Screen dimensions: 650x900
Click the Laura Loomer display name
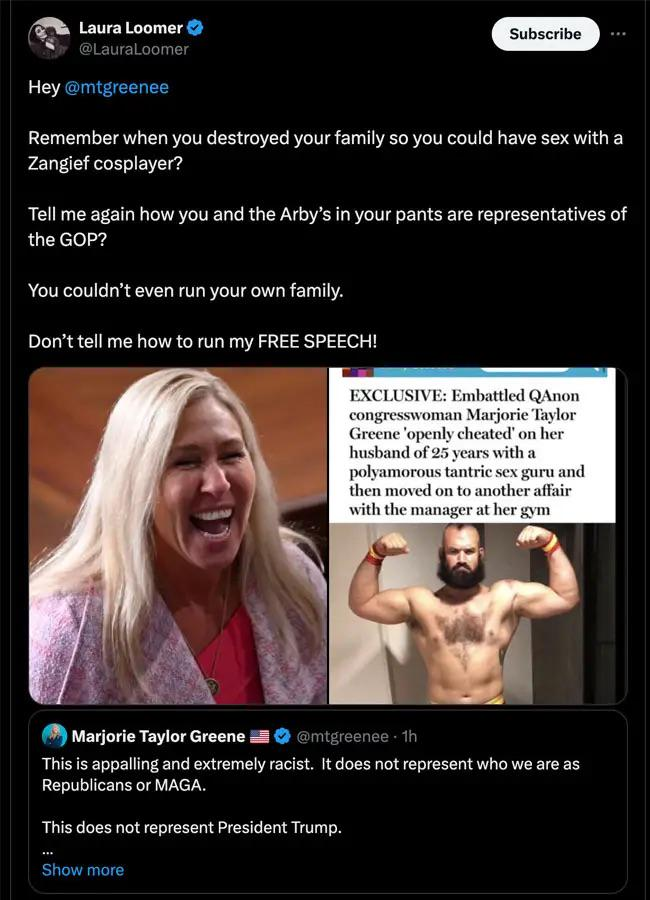point(130,28)
